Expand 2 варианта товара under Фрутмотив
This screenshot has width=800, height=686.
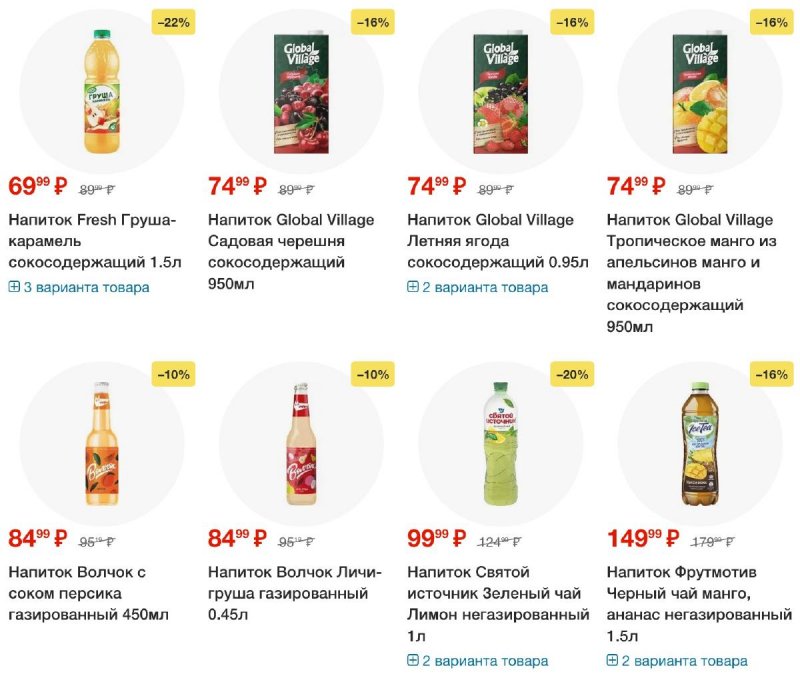pyautogui.click(x=677, y=661)
